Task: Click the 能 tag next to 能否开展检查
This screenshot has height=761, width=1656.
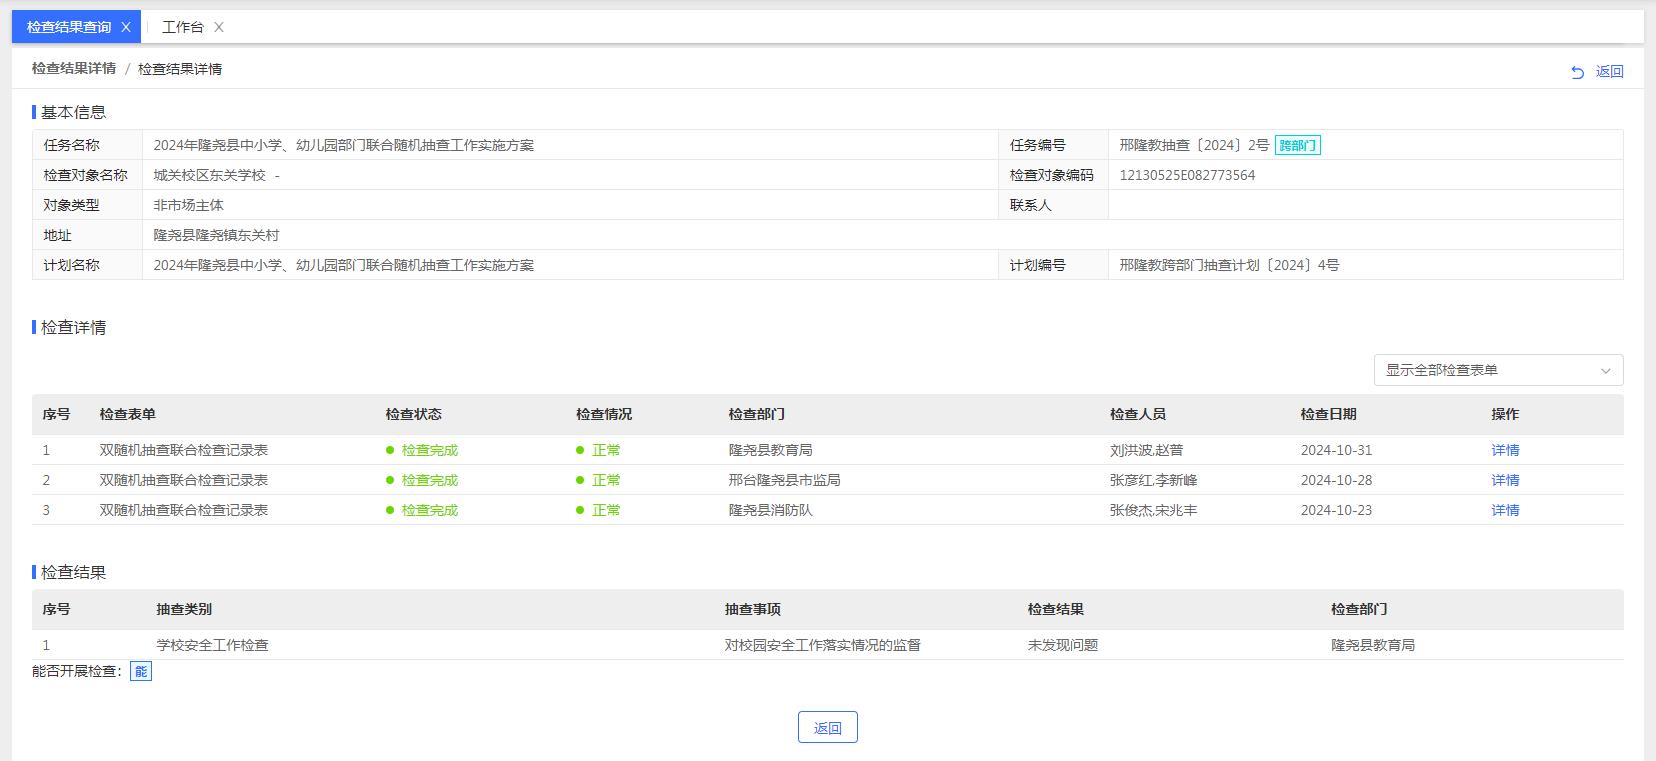Action: (141, 671)
